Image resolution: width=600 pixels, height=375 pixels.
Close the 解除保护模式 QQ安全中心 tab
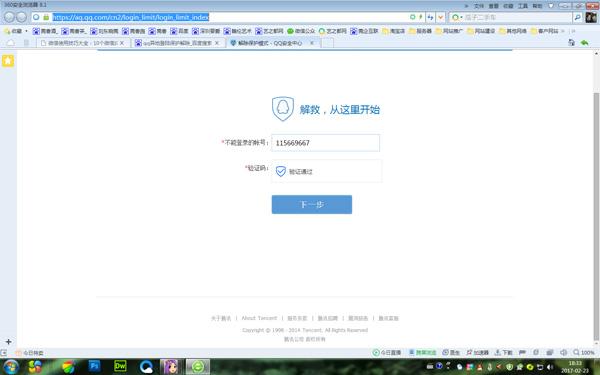click(312, 43)
